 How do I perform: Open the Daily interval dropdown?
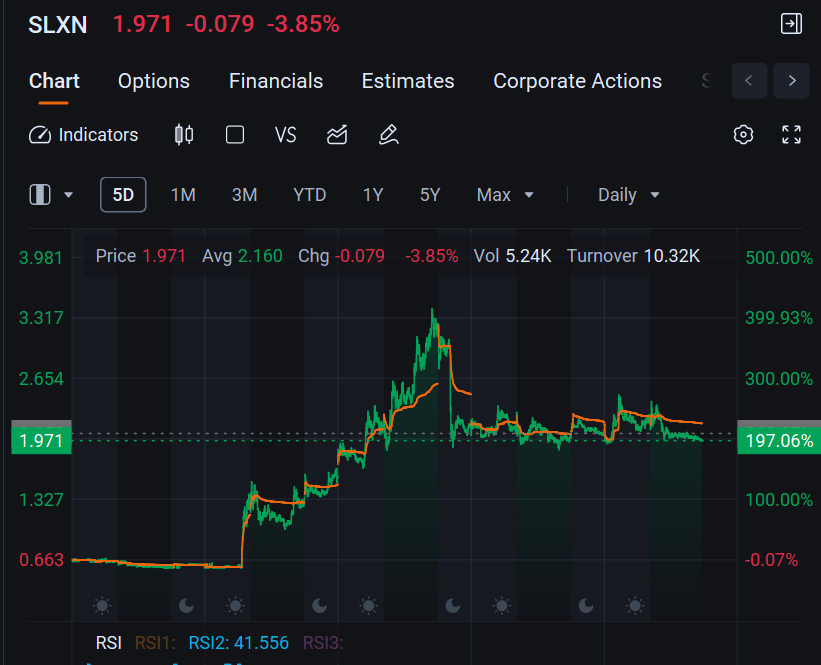[x=628, y=195]
